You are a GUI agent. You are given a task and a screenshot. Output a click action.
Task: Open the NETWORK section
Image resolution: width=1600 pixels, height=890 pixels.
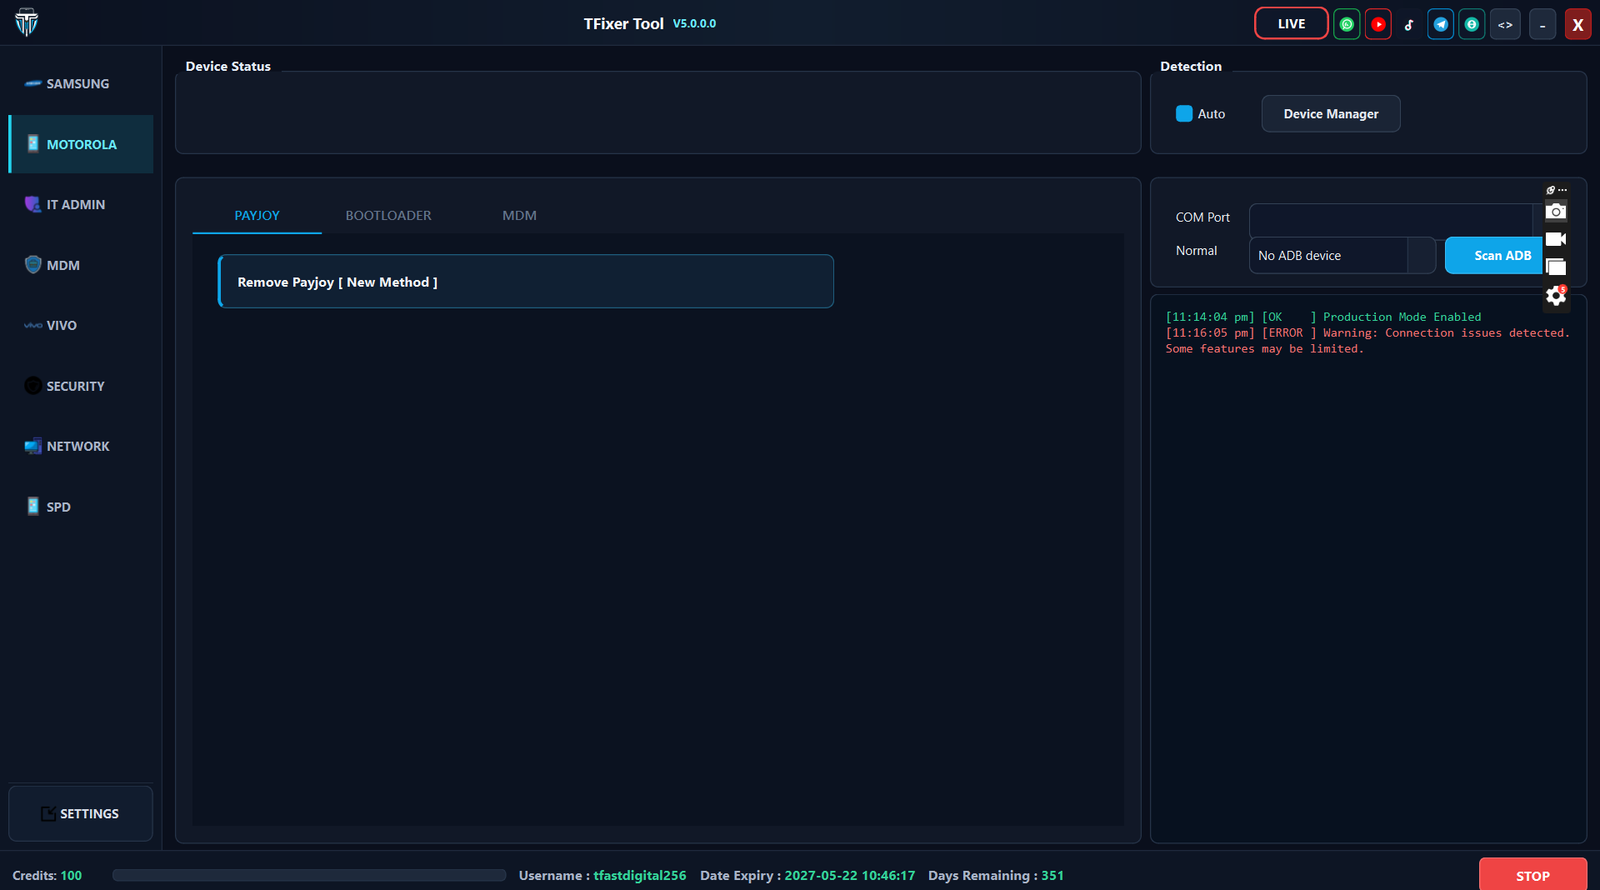click(x=81, y=447)
